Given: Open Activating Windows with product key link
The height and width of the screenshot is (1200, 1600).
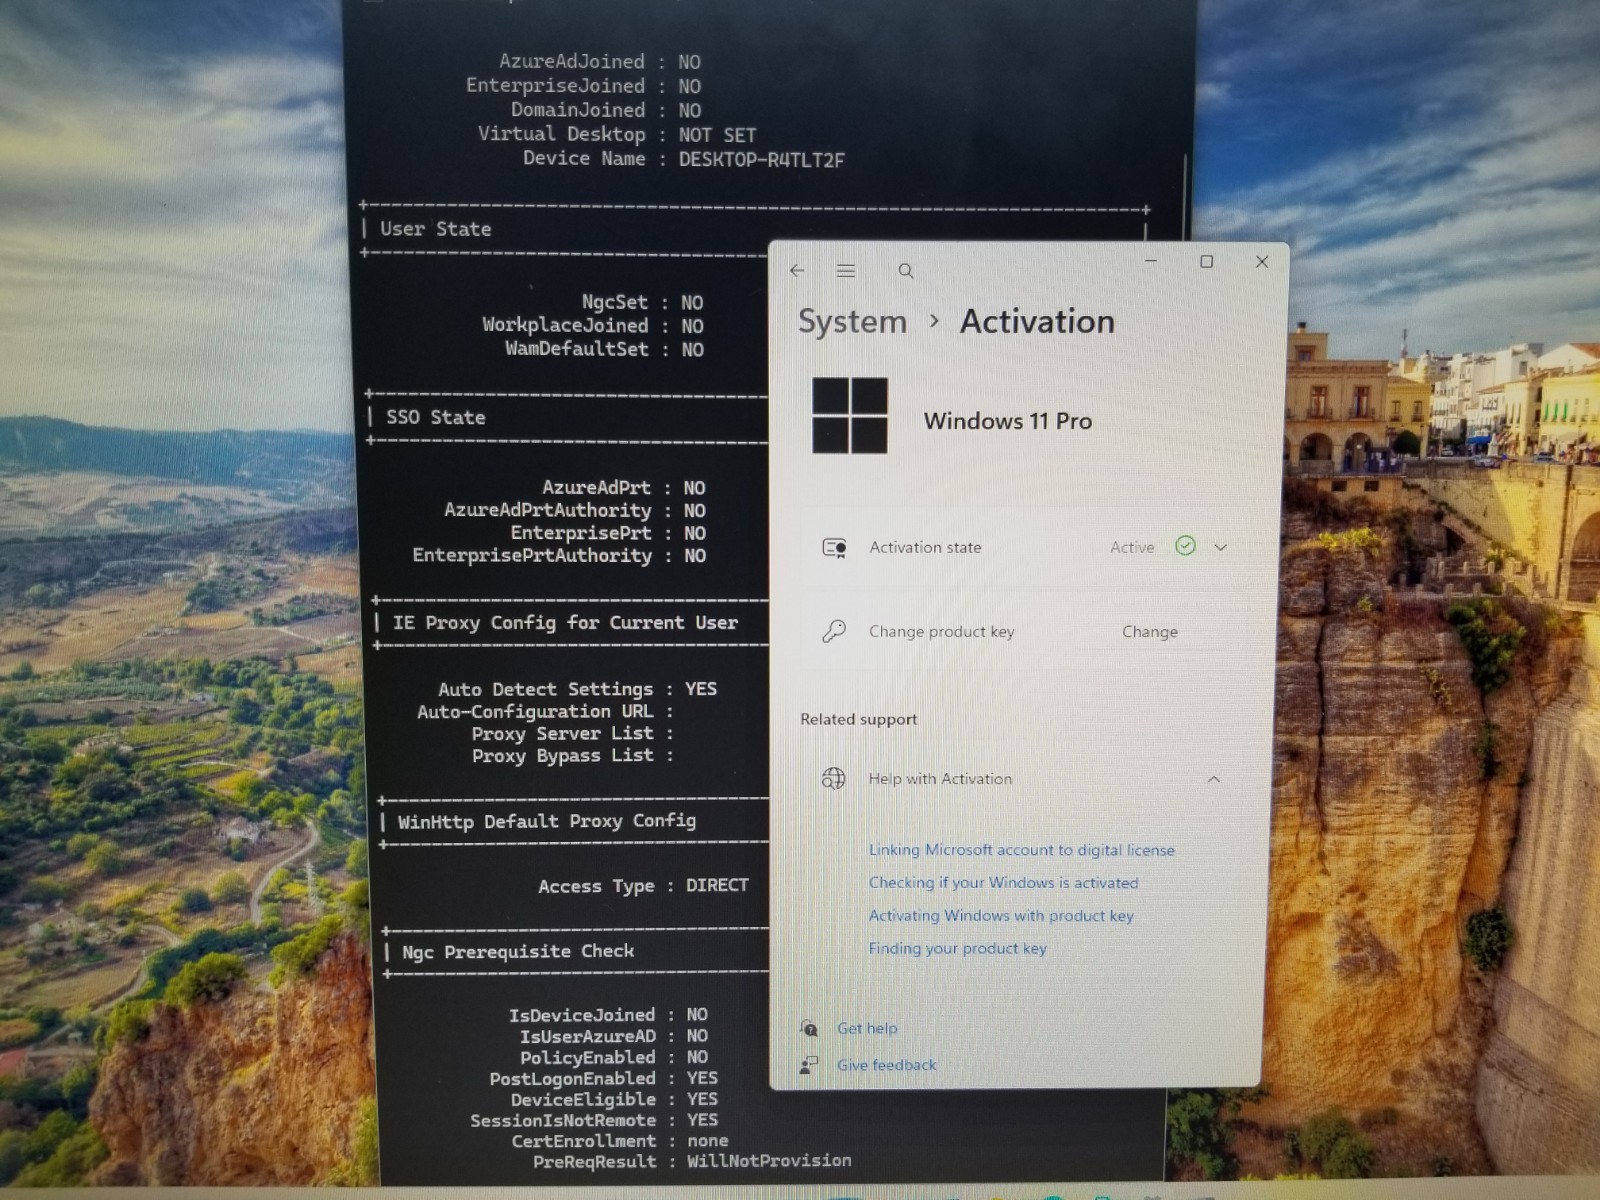Looking at the screenshot, I should (x=1001, y=915).
